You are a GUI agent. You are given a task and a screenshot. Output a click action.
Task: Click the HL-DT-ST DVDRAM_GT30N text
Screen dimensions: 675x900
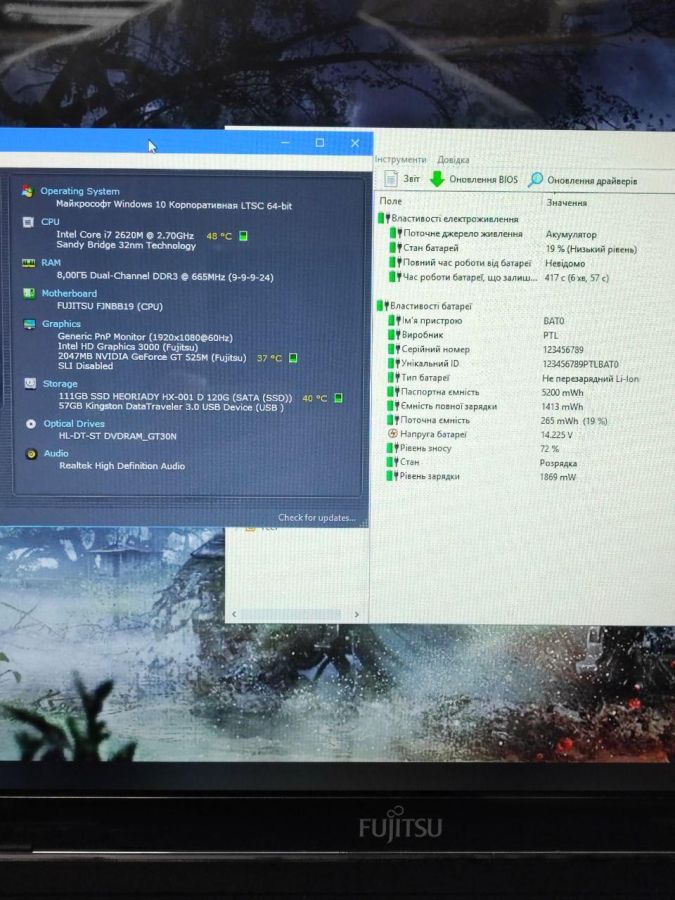tap(118, 436)
